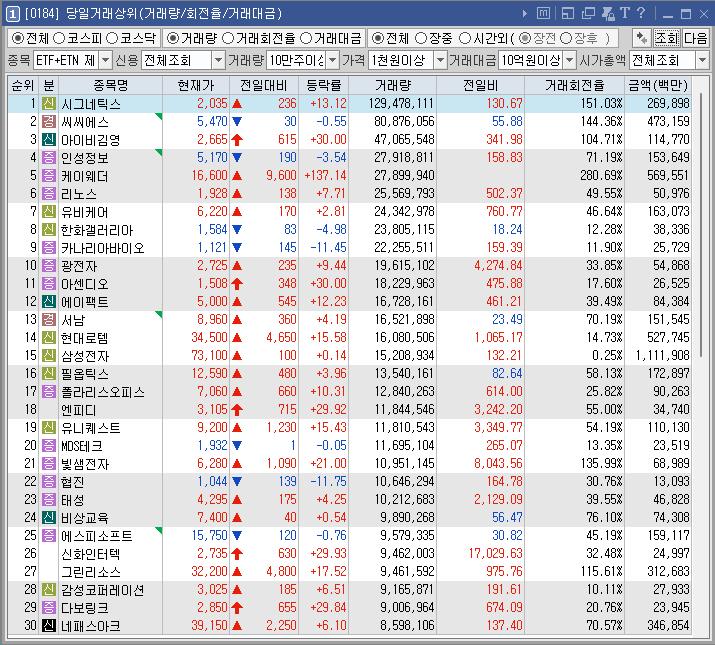The image size is (715, 645).
Task: Click 삼성전자 current price 73,100
Action: 209,355
